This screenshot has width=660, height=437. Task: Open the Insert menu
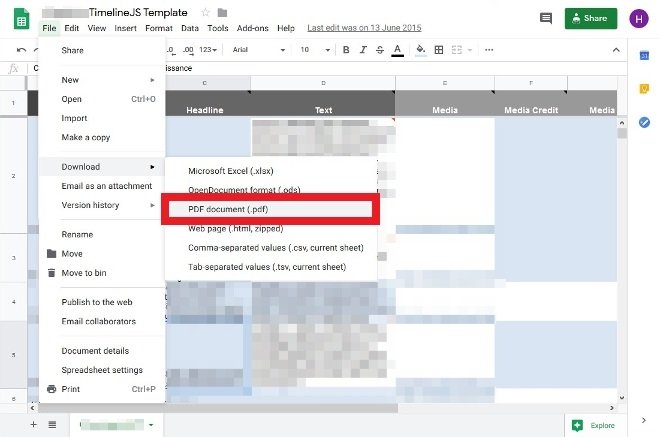pos(125,28)
